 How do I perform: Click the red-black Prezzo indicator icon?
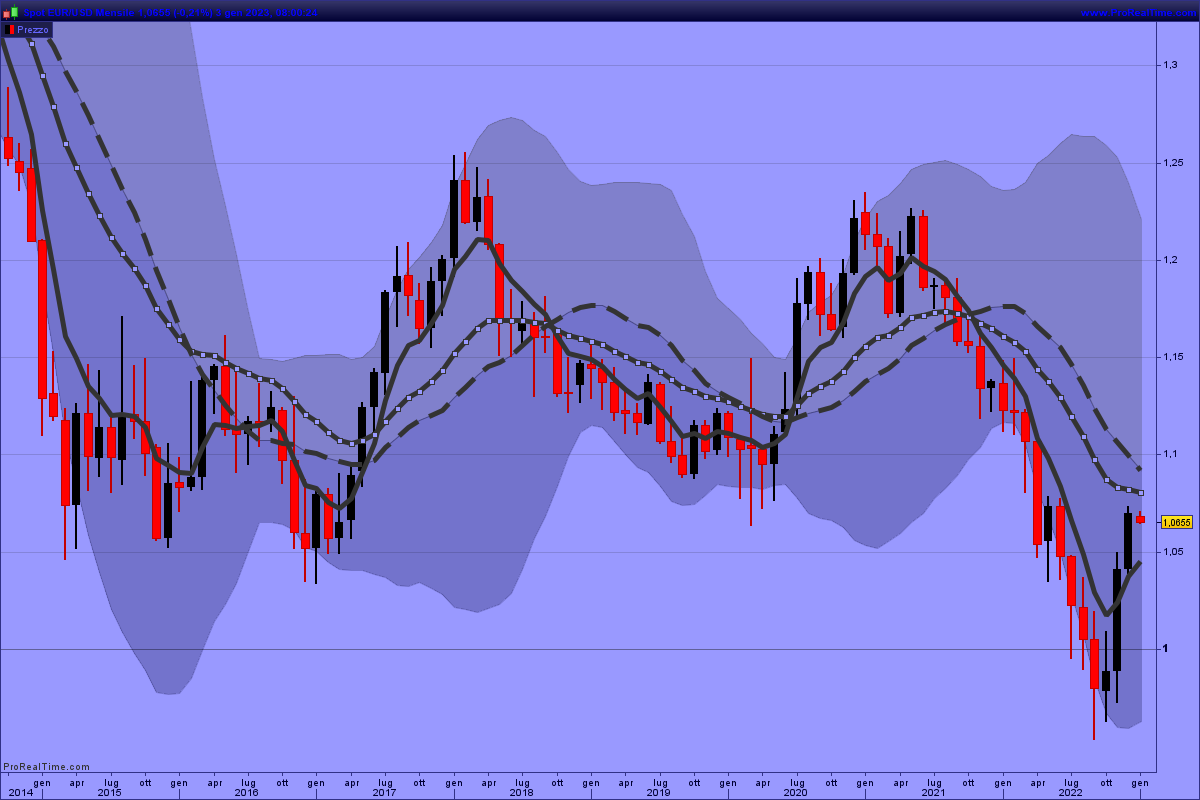point(10,30)
